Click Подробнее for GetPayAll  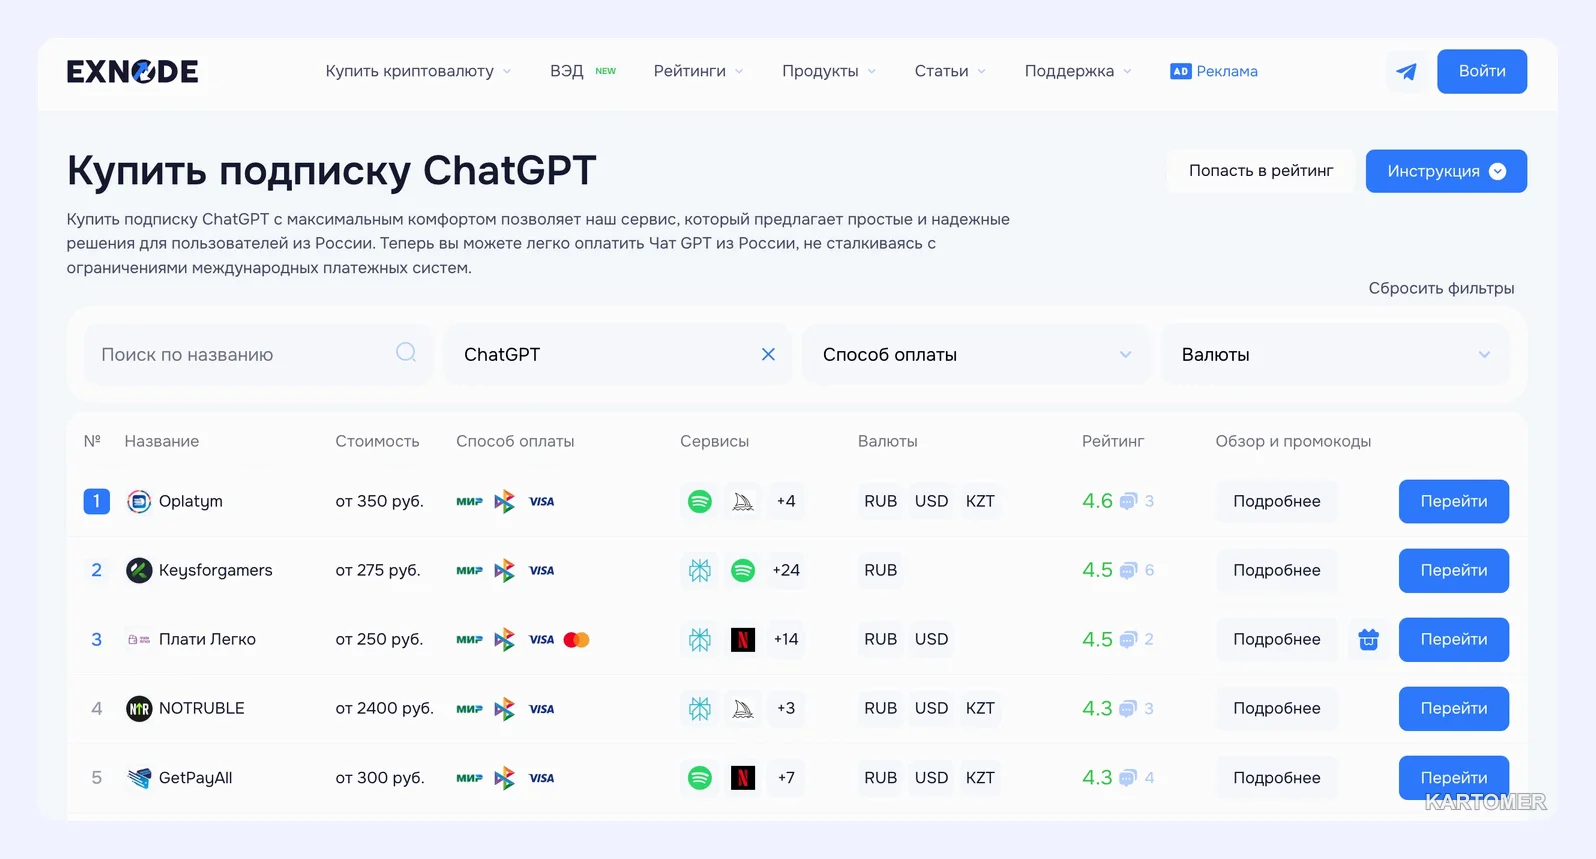click(x=1277, y=777)
